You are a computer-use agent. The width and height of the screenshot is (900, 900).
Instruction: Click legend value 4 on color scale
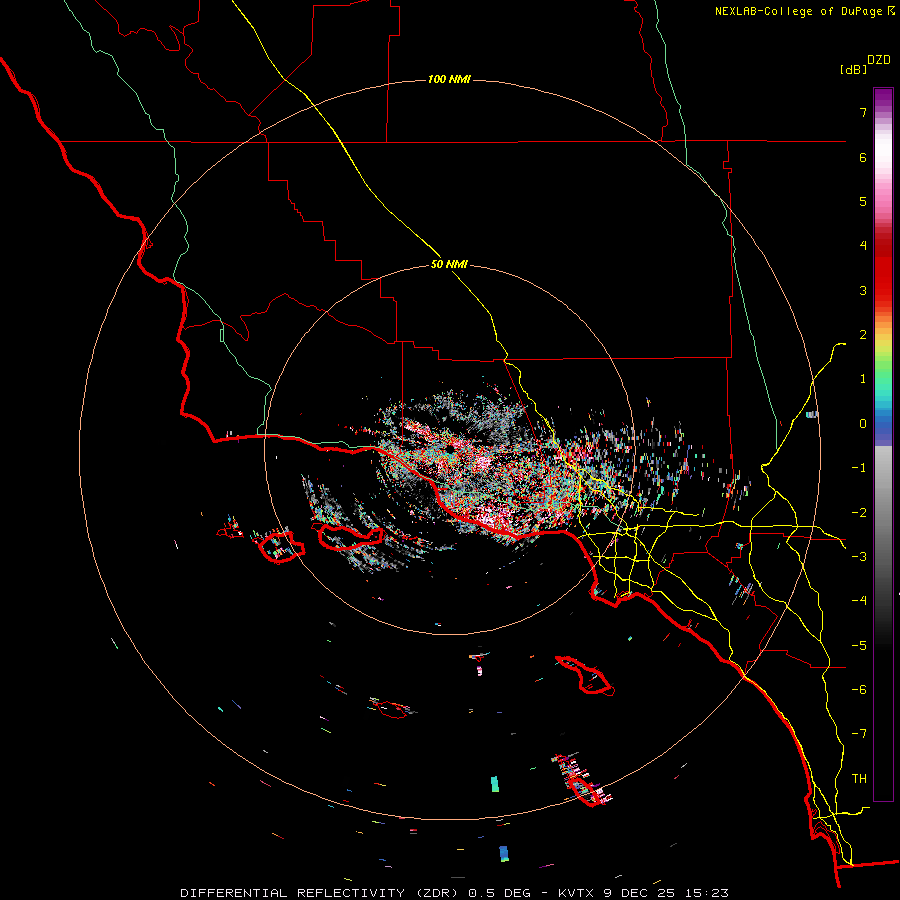click(863, 246)
